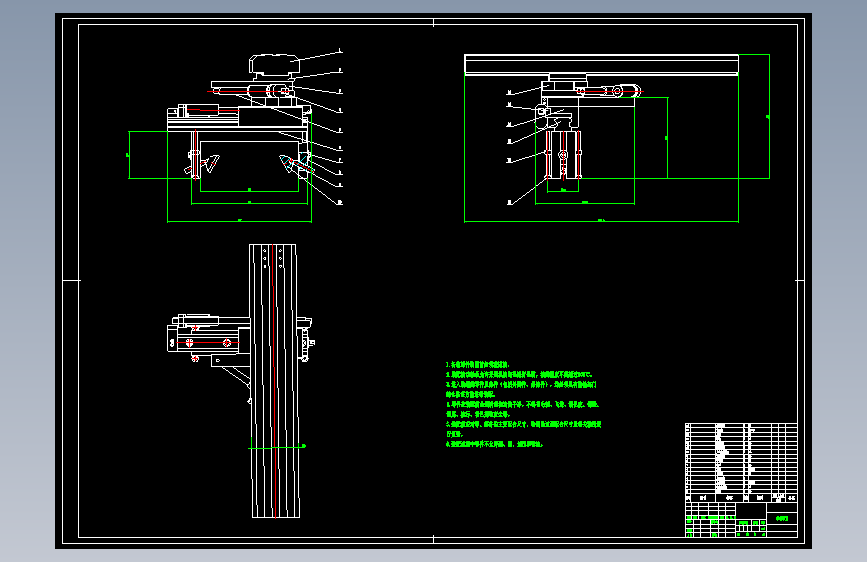The height and width of the screenshot is (562, 867).
Task: Select the overall width dimension under right view
Action: 600,221
